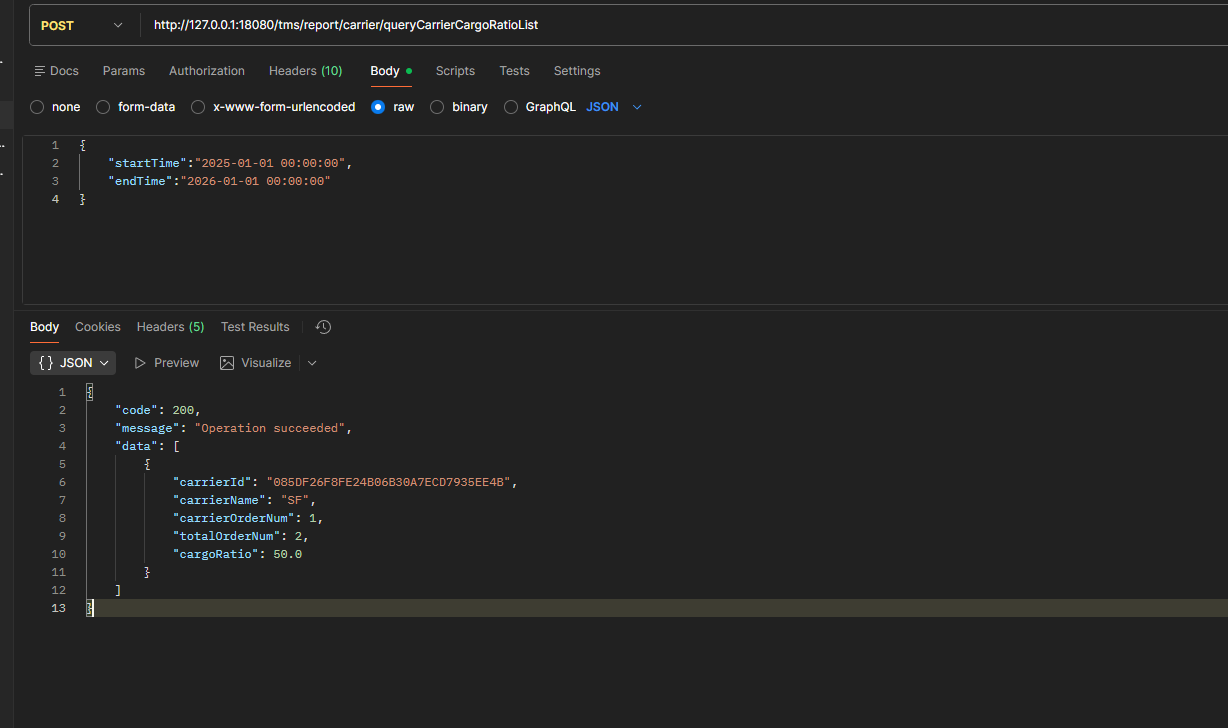Screen dimensions: 1228x728
Task: Open the request Headers (10) tab
Action: coord(305,71)
